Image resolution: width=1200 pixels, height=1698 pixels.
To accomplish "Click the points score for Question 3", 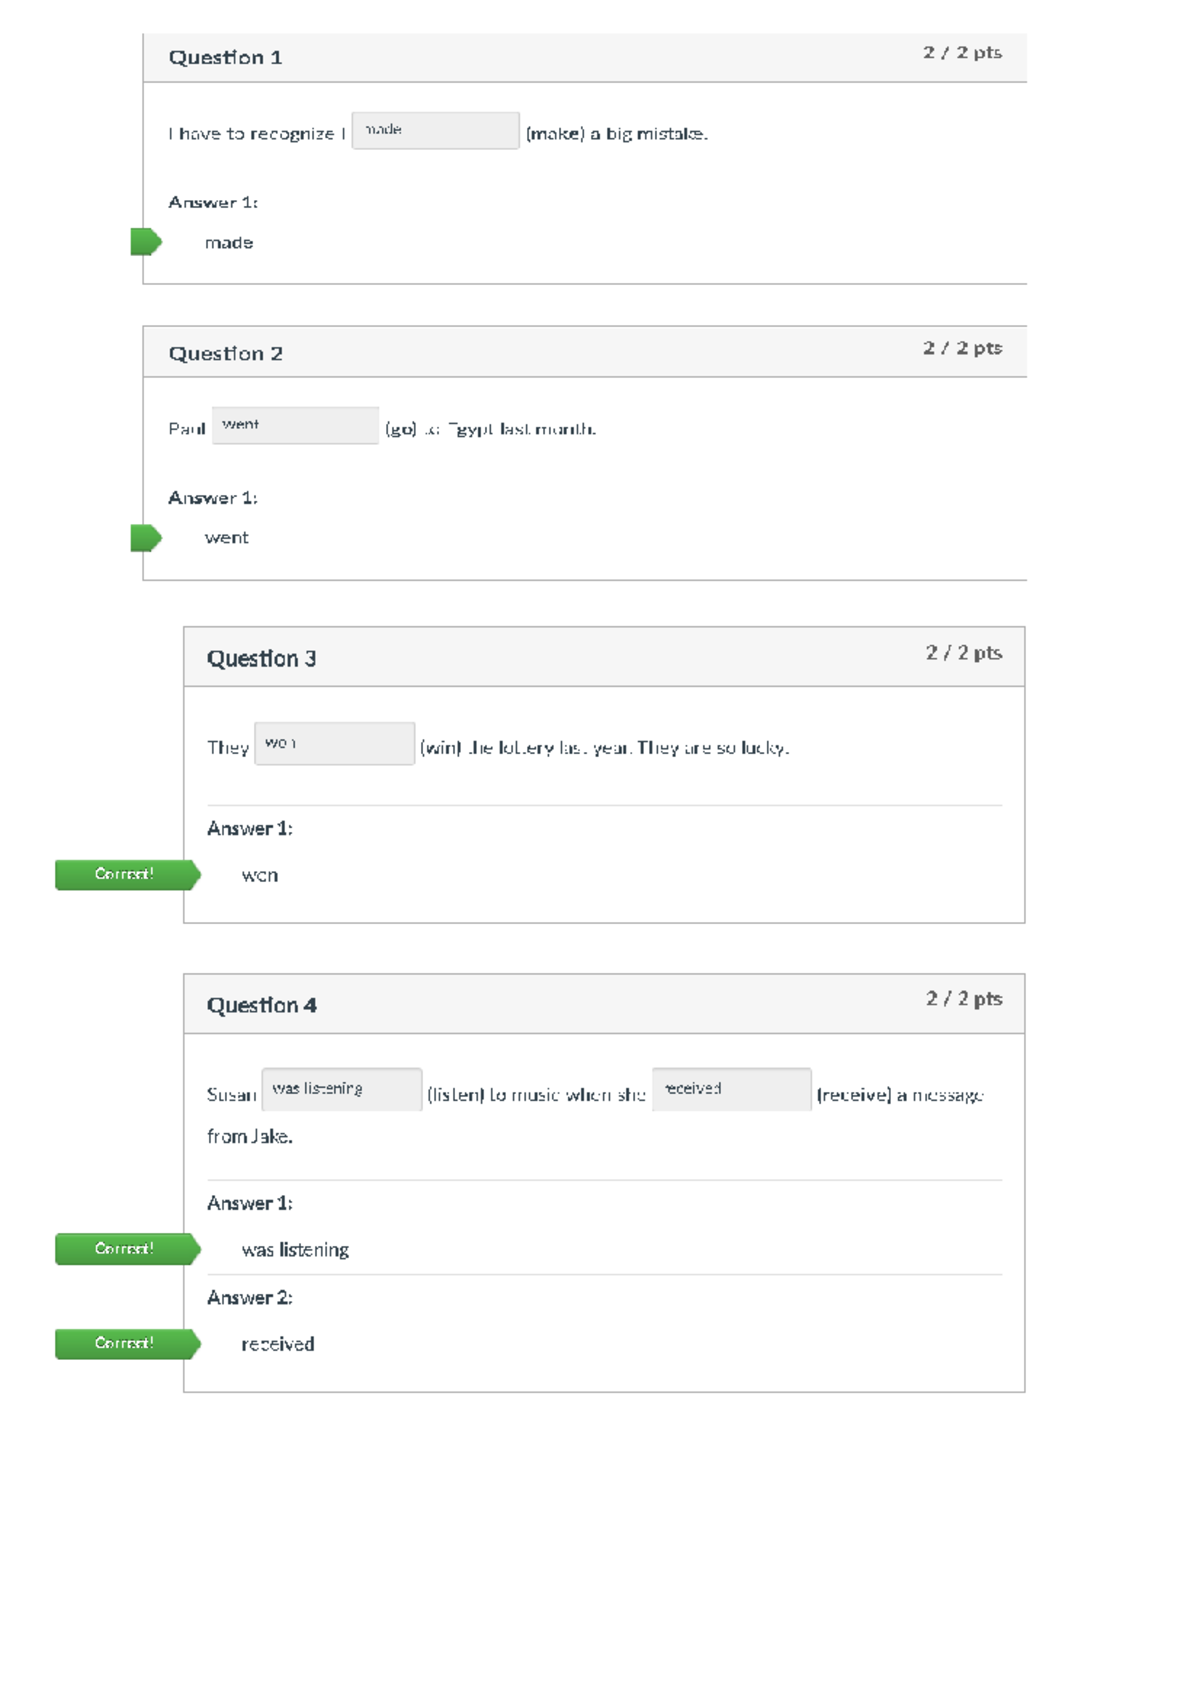I will click(x=964, y=653).
